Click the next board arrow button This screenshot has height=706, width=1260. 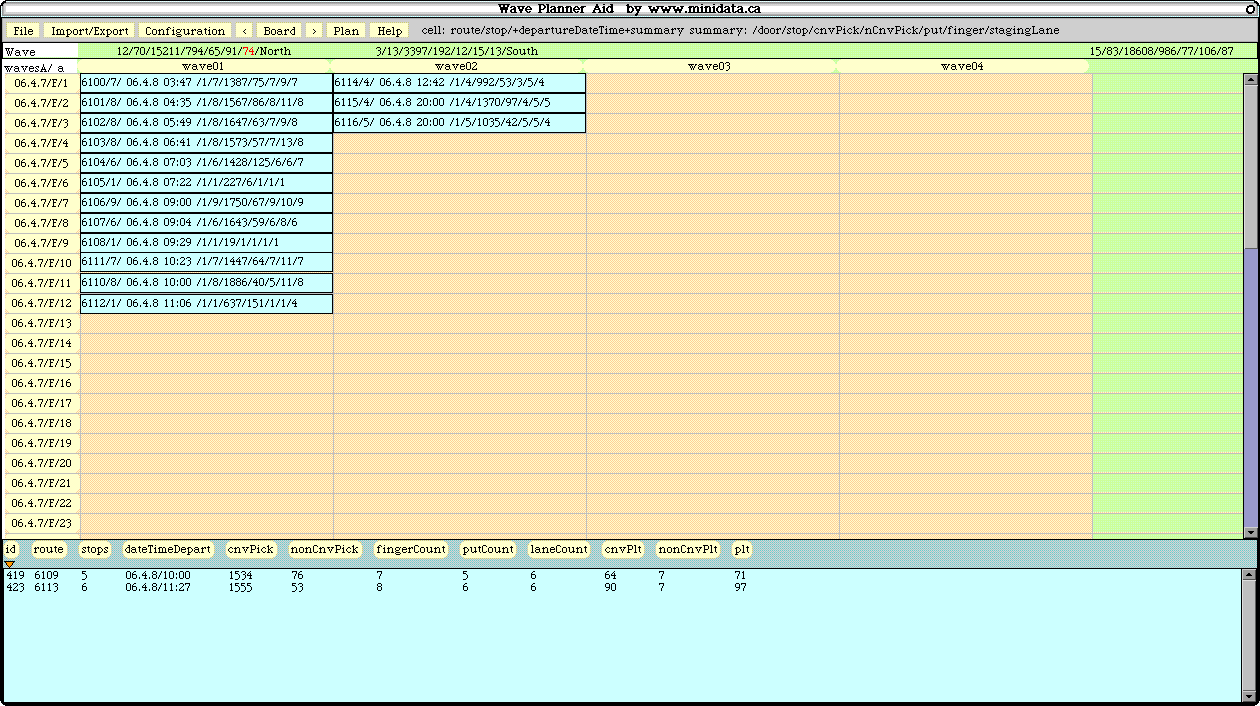point(314,31)
